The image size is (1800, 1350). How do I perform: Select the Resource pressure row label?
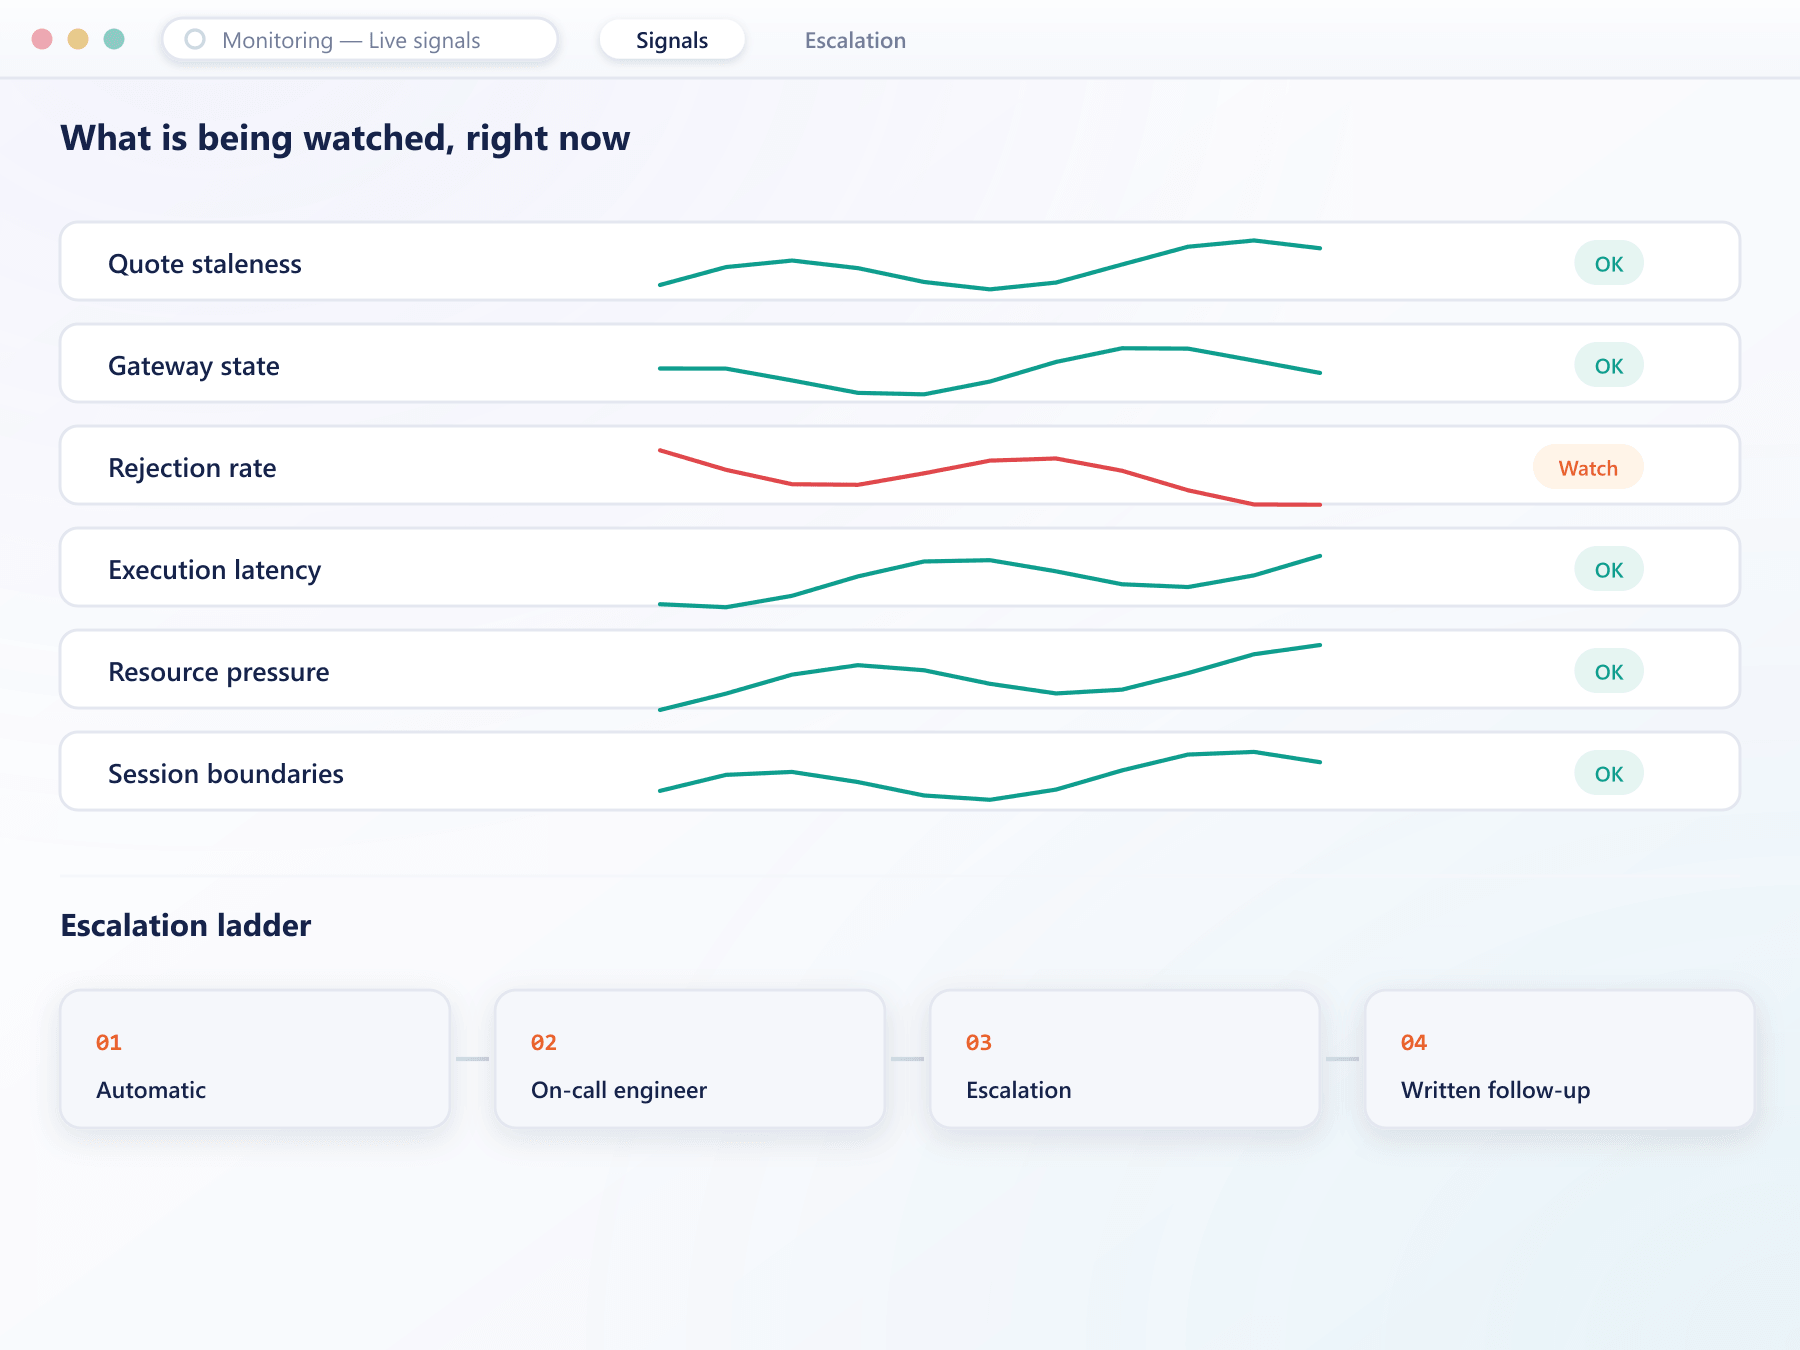[219, 672]
